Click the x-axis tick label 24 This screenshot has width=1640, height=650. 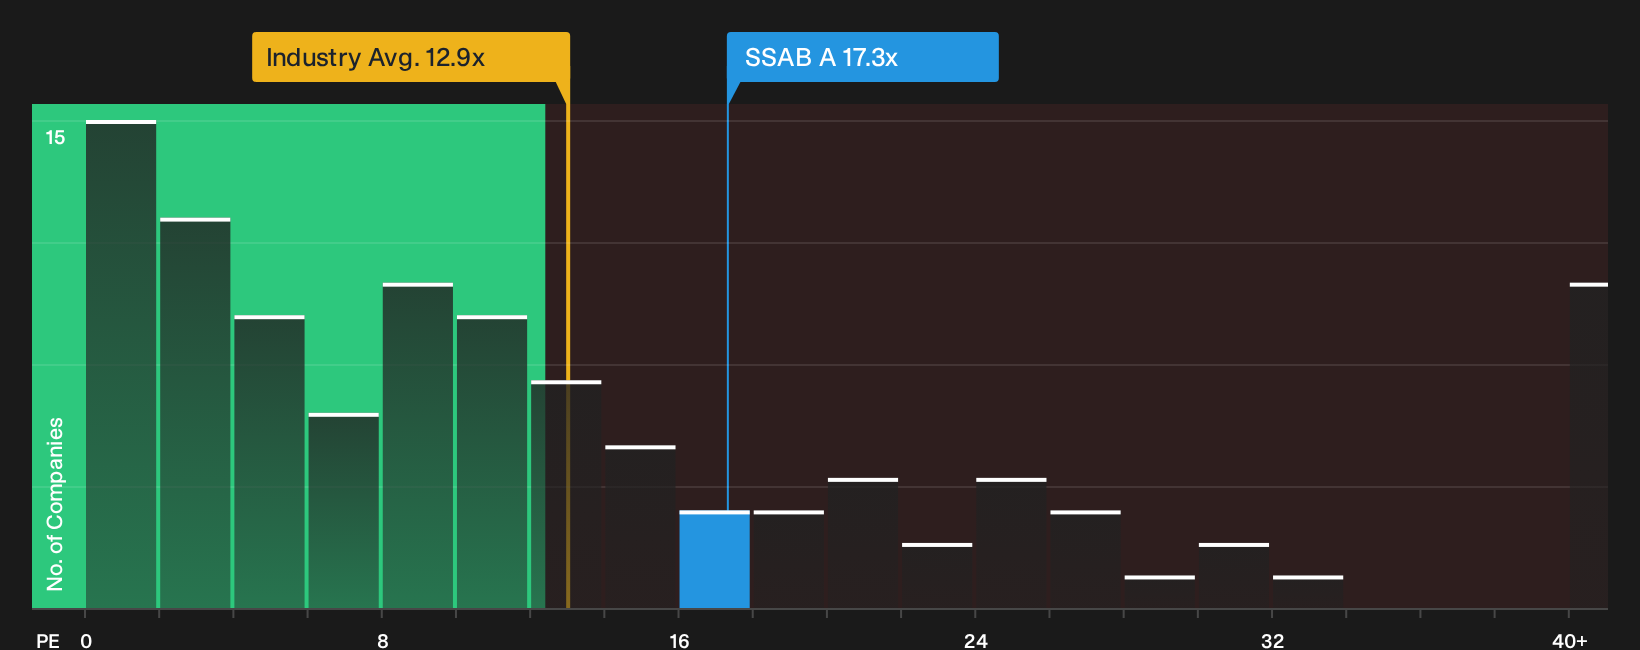click(976, 640)
